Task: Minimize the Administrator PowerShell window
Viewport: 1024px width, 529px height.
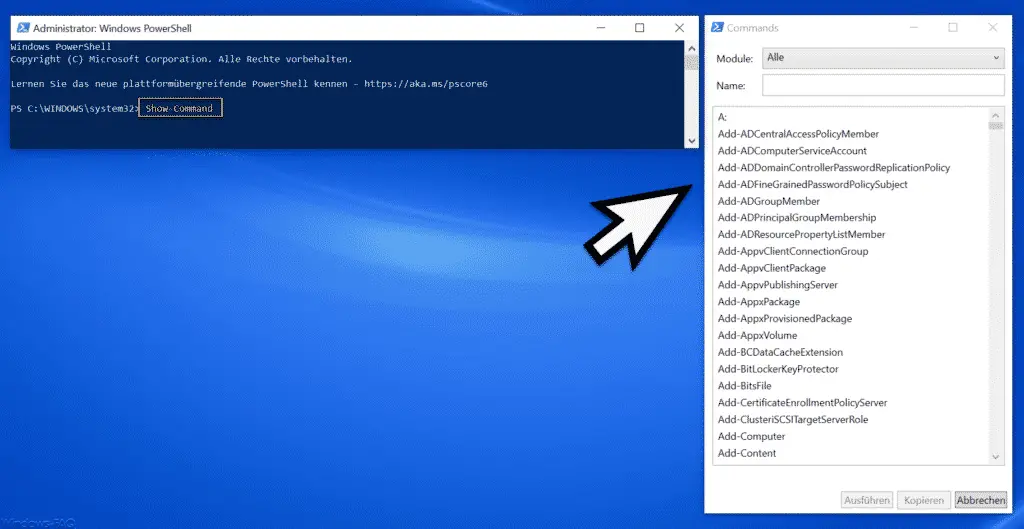Action: [601, 28]
